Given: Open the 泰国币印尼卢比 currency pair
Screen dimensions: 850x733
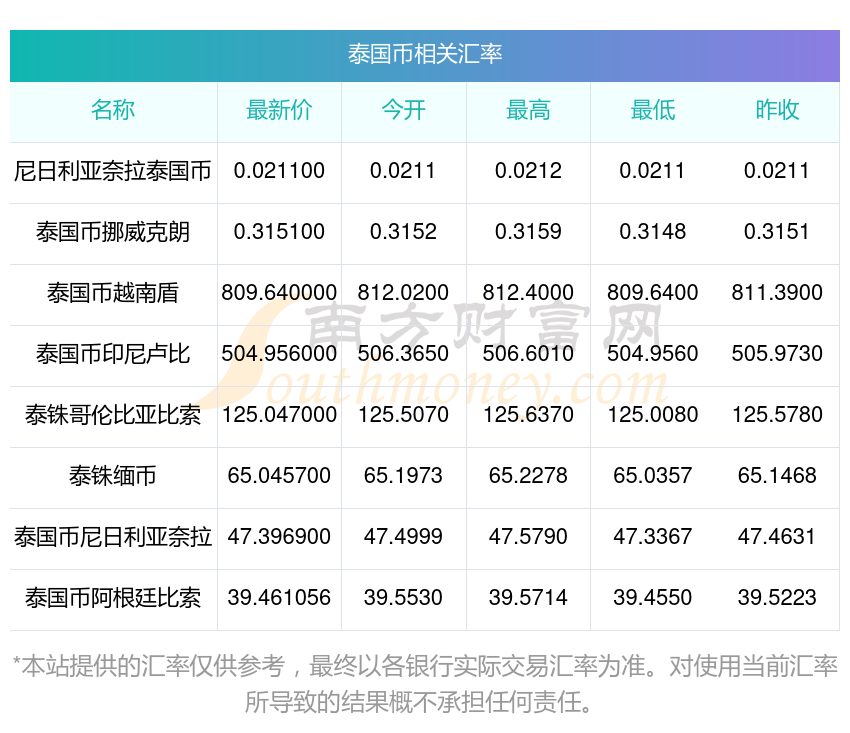Looking at the screenshot, I should (113, 355).
